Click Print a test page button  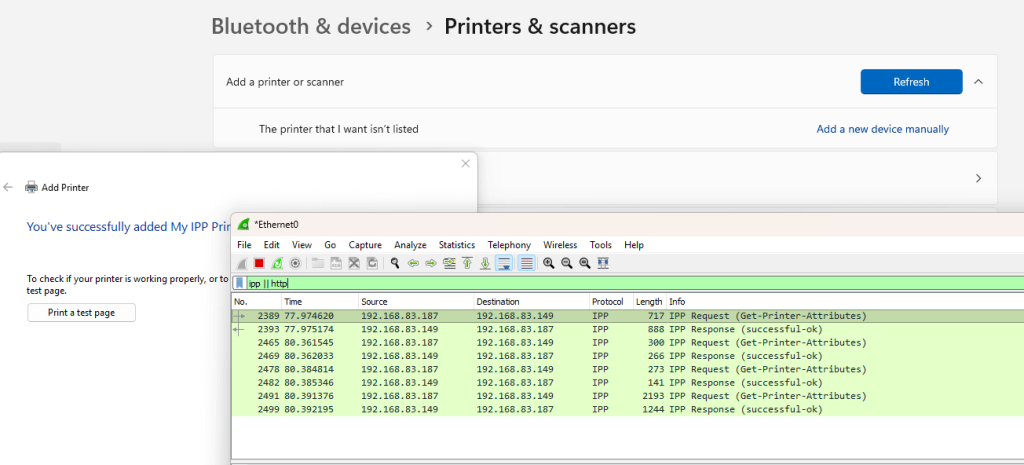(81, 313)
